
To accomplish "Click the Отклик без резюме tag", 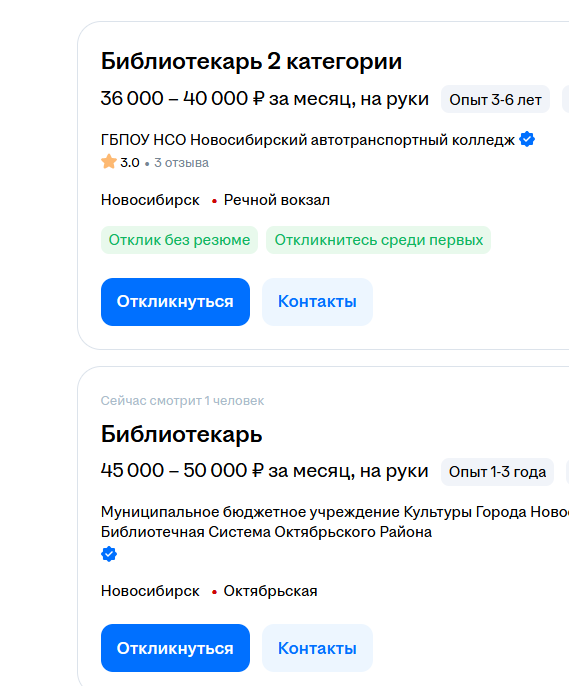I will coord(179,240).
